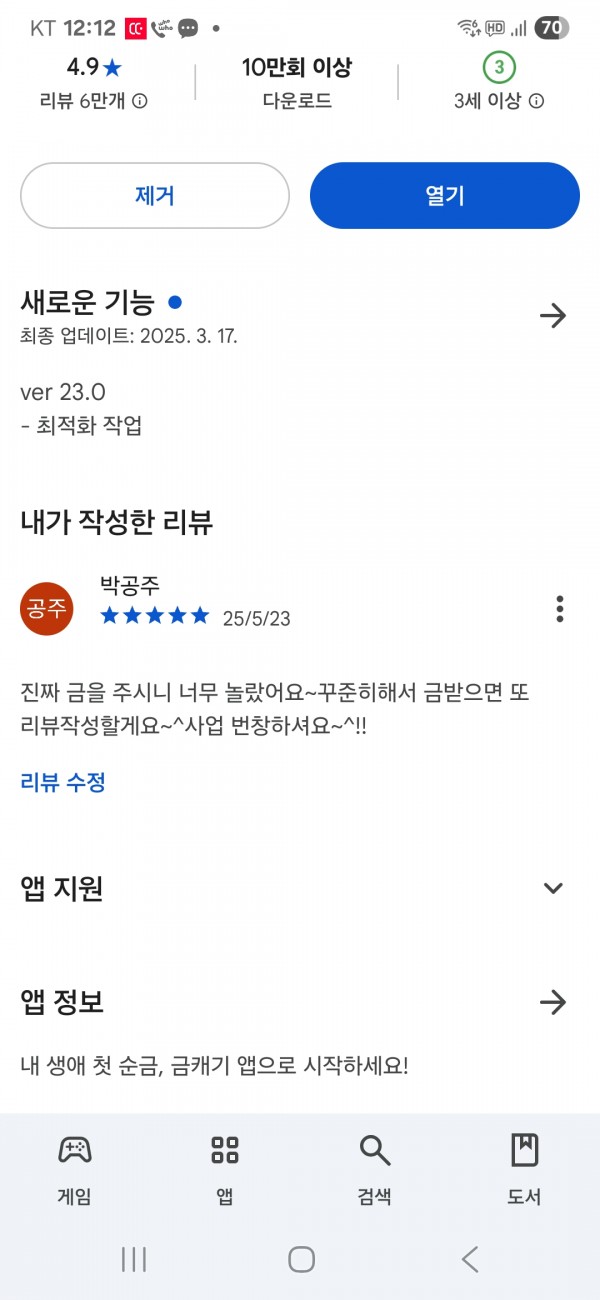This screenshot has width=600, height=1300.
Task: Tap the 4.9 star rating summary
Action: (x=94, y=68)
